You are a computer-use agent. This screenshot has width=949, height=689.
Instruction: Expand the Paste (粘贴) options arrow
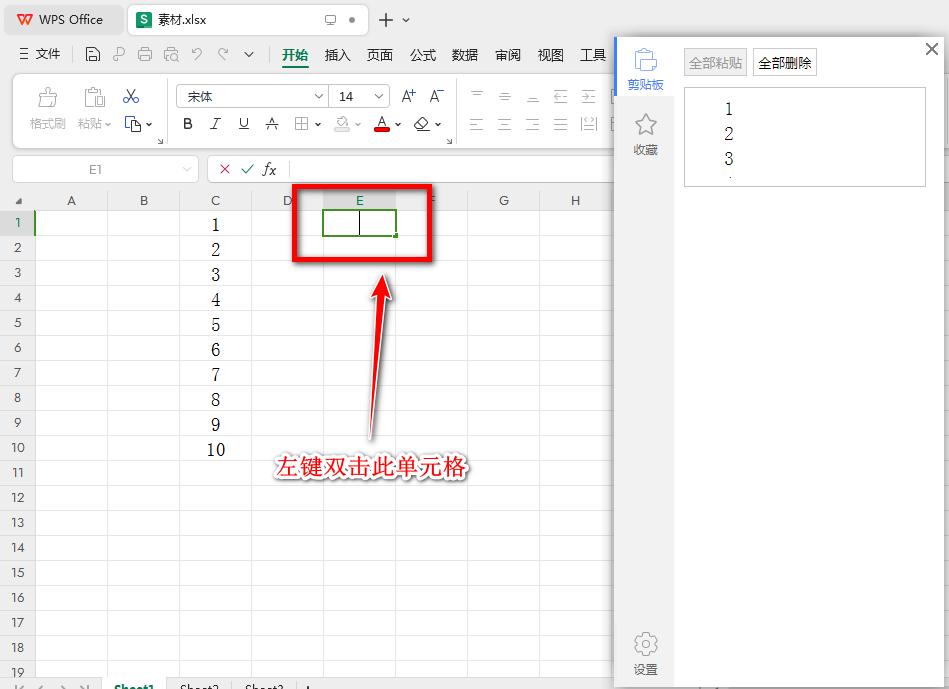pos(108,124)
